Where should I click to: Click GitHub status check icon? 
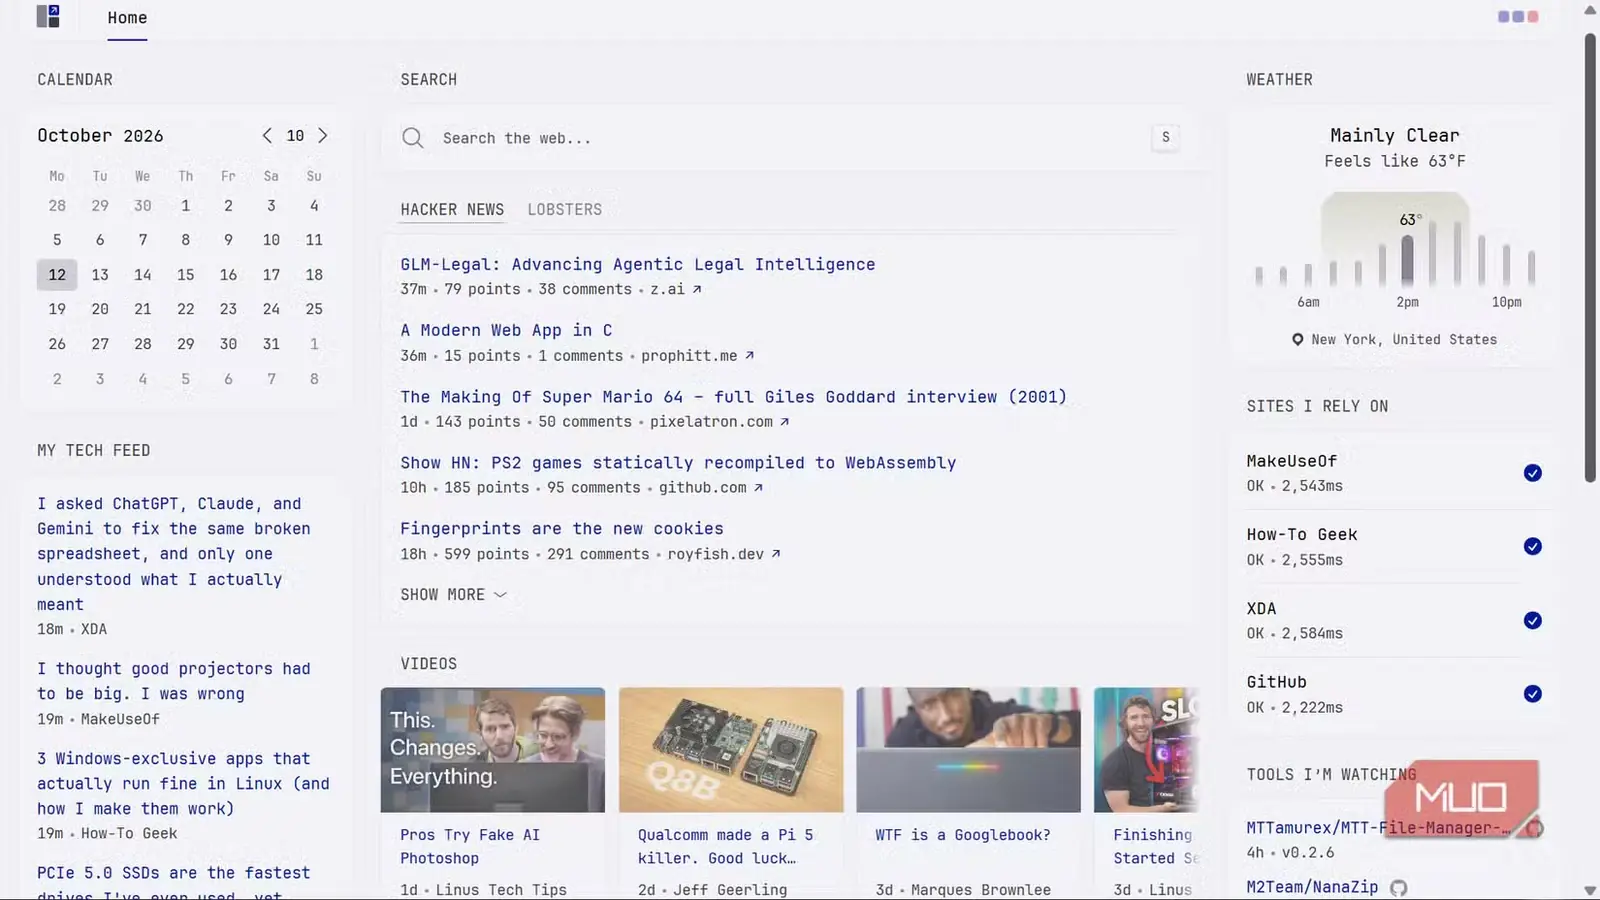tap(1532, 694)
